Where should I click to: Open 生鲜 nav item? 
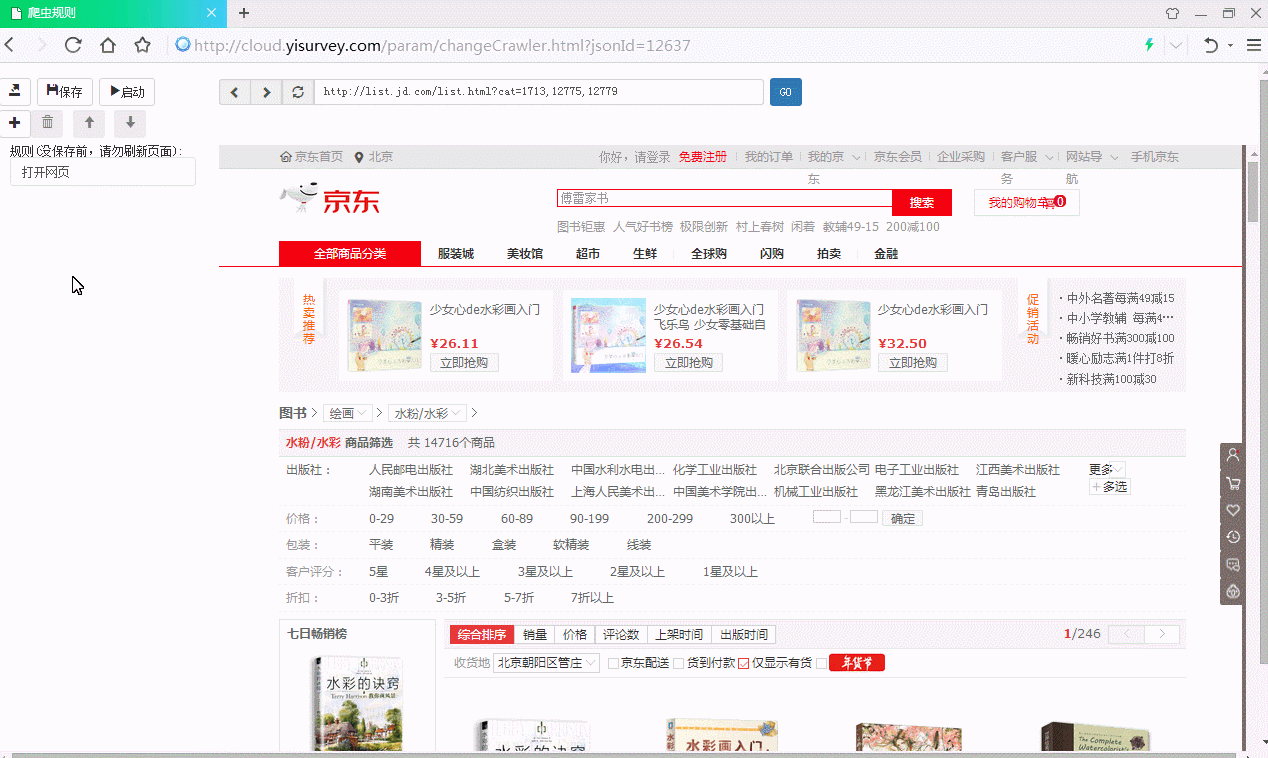pos(645,254)
